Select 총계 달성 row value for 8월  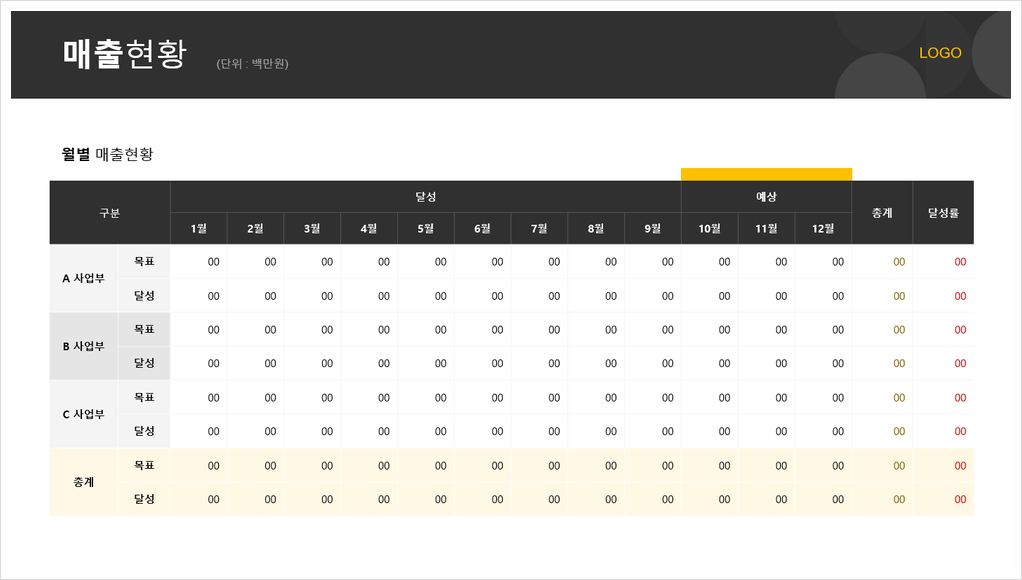611,499
